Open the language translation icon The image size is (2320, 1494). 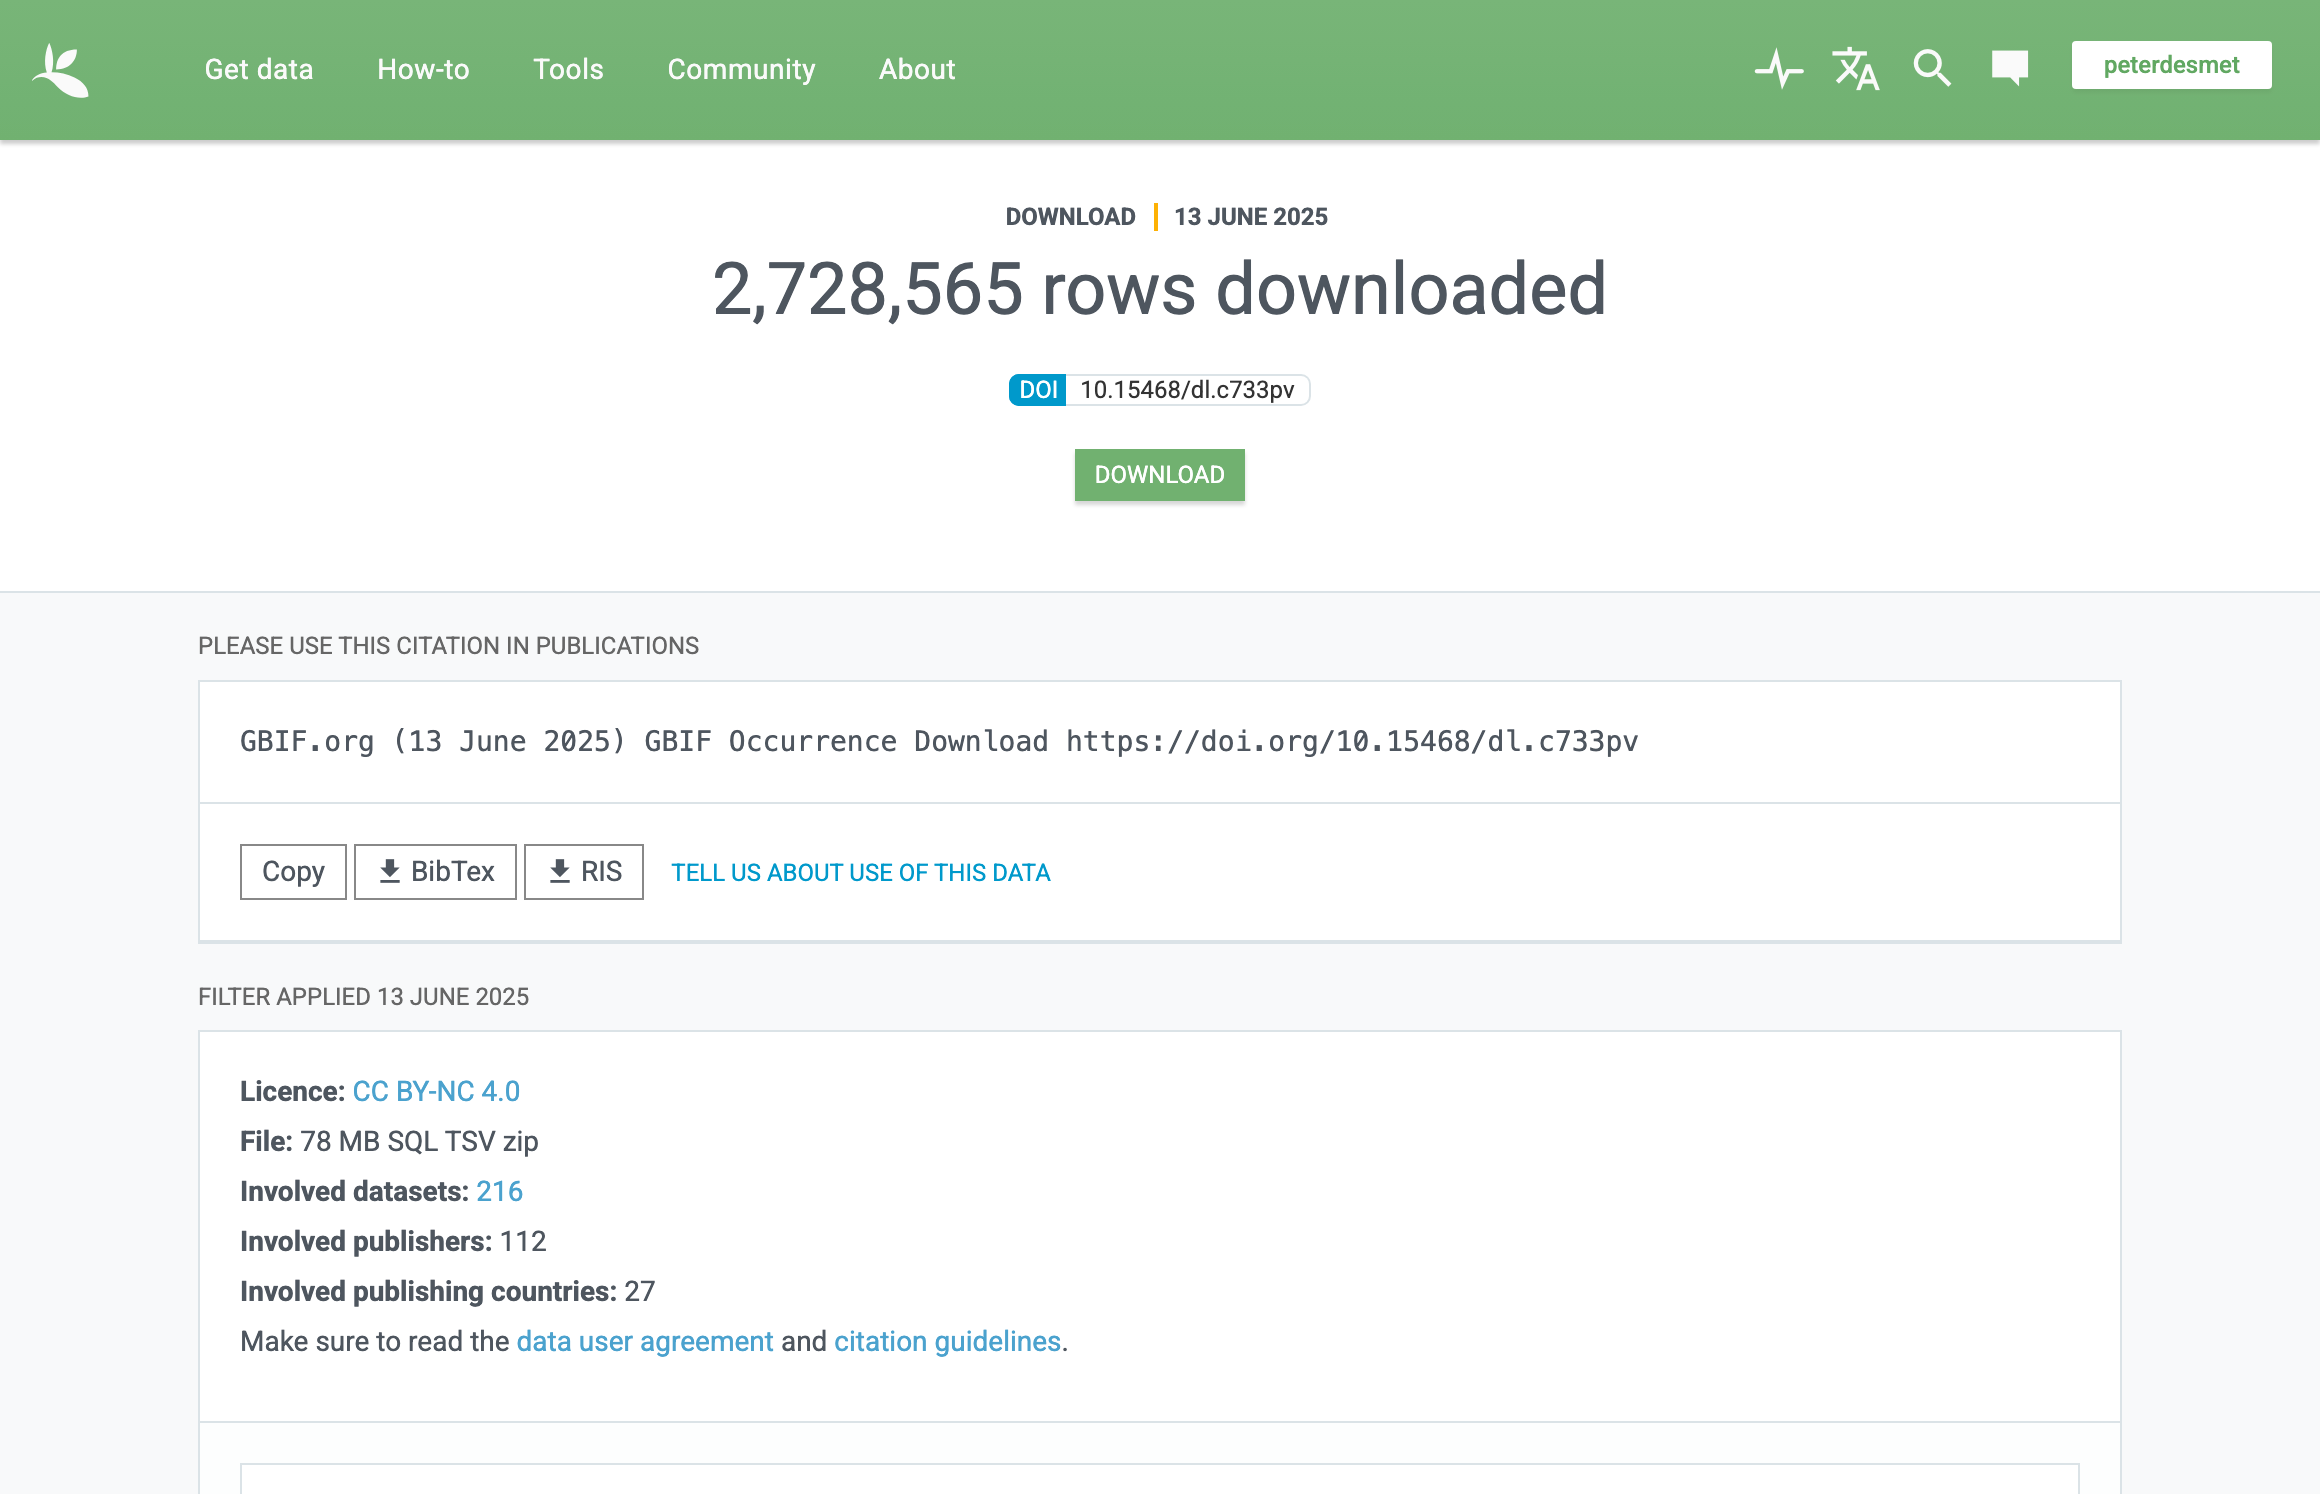point(1856,69)
